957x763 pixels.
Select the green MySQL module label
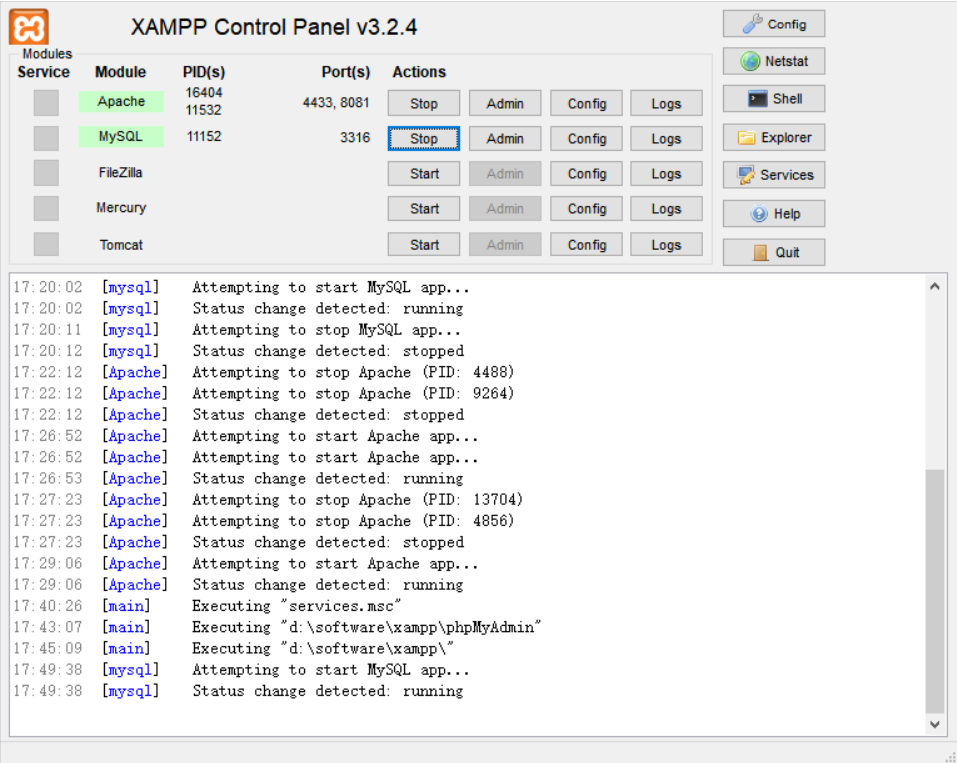[121, 137]
